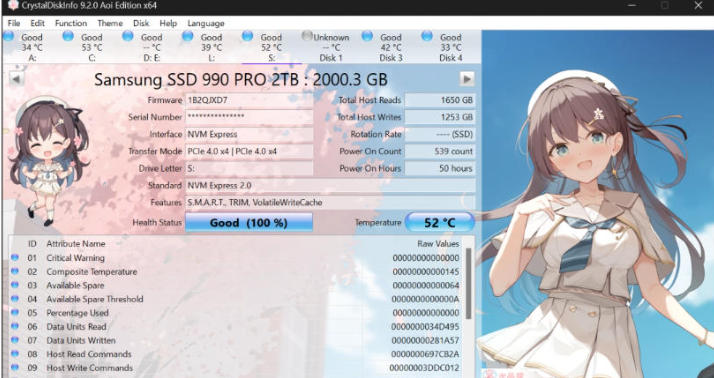Click the masked Serial Number field

tap(249, 117)
